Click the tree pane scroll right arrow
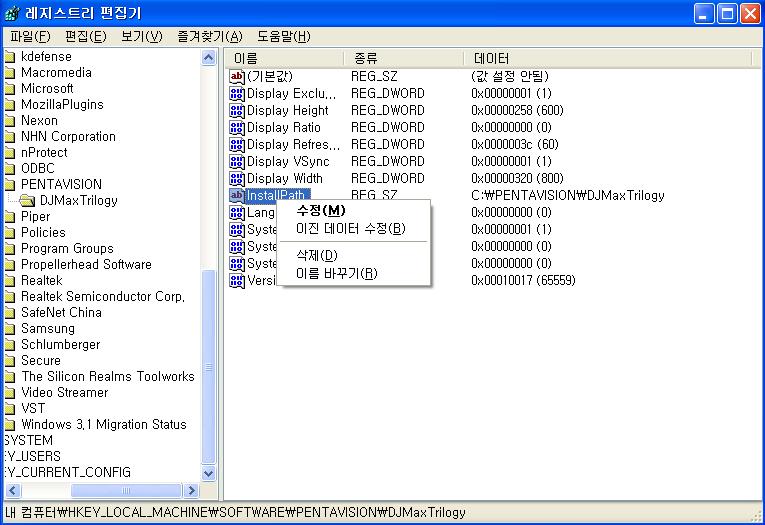This screenshot has height=525, width=765. pos(191,490)
